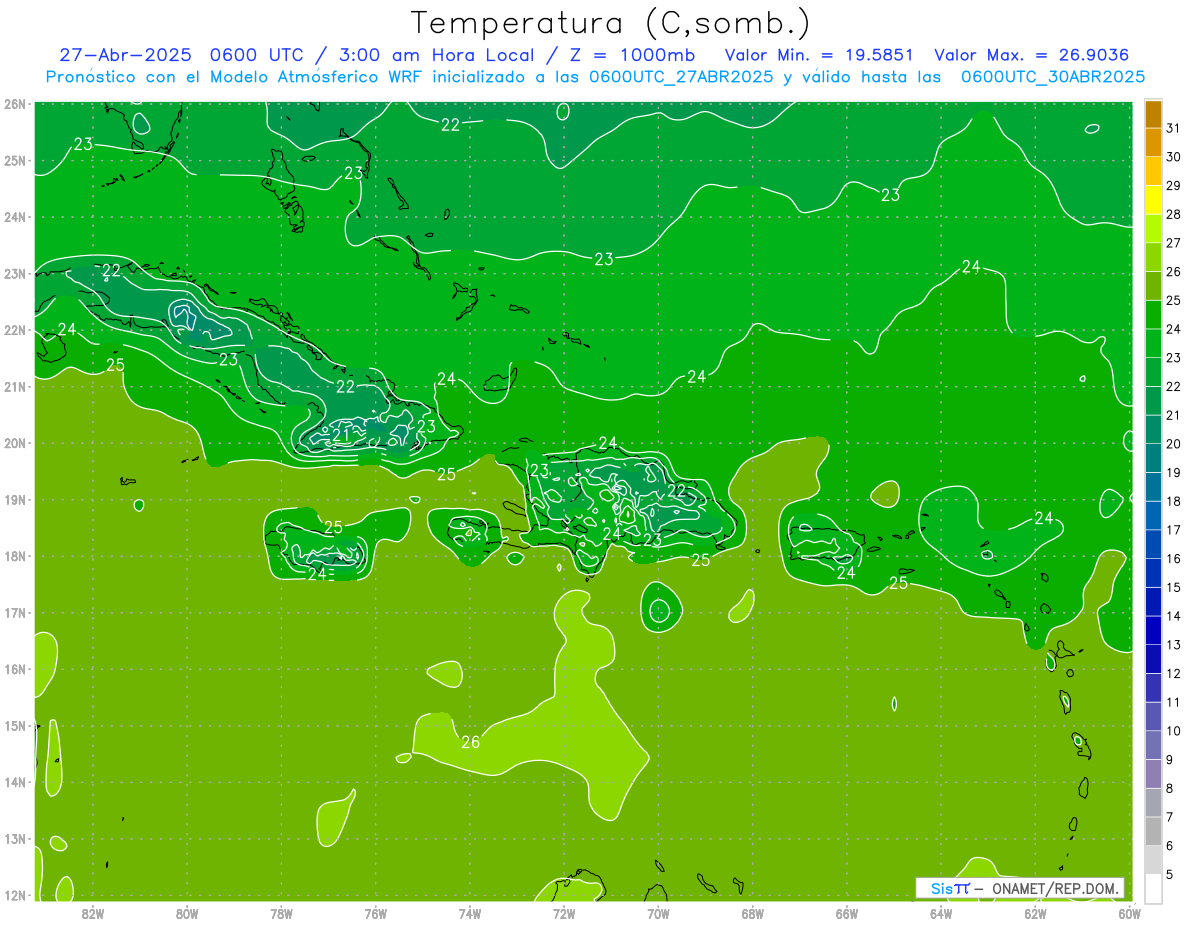Click the 19N latitude axis label
1200x927 pixels.
point(15,500)
